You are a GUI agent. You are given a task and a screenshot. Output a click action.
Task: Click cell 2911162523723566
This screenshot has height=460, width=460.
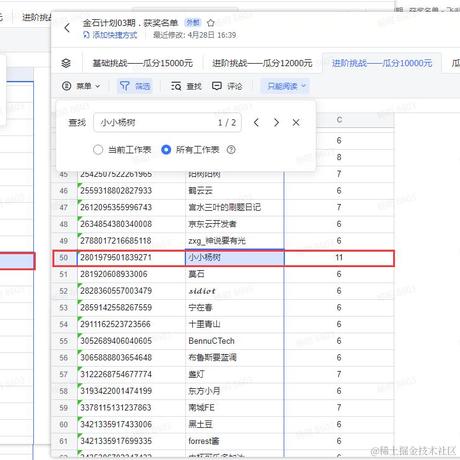131,324
